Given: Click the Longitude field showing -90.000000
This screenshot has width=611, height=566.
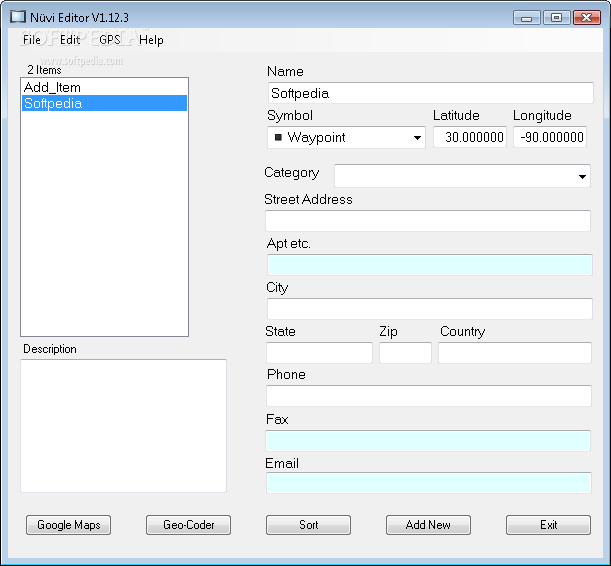Looking at the screenshot, I should (550, 137).
